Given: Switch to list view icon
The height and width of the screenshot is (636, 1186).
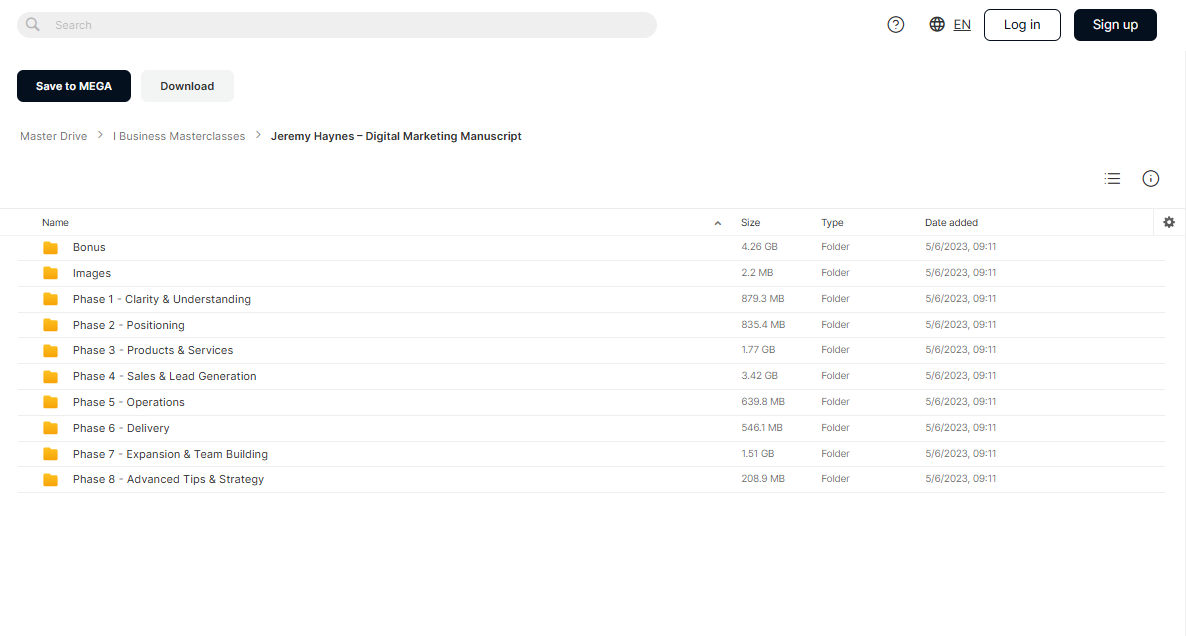Looking at the screenshot, I should [1112, 178].
